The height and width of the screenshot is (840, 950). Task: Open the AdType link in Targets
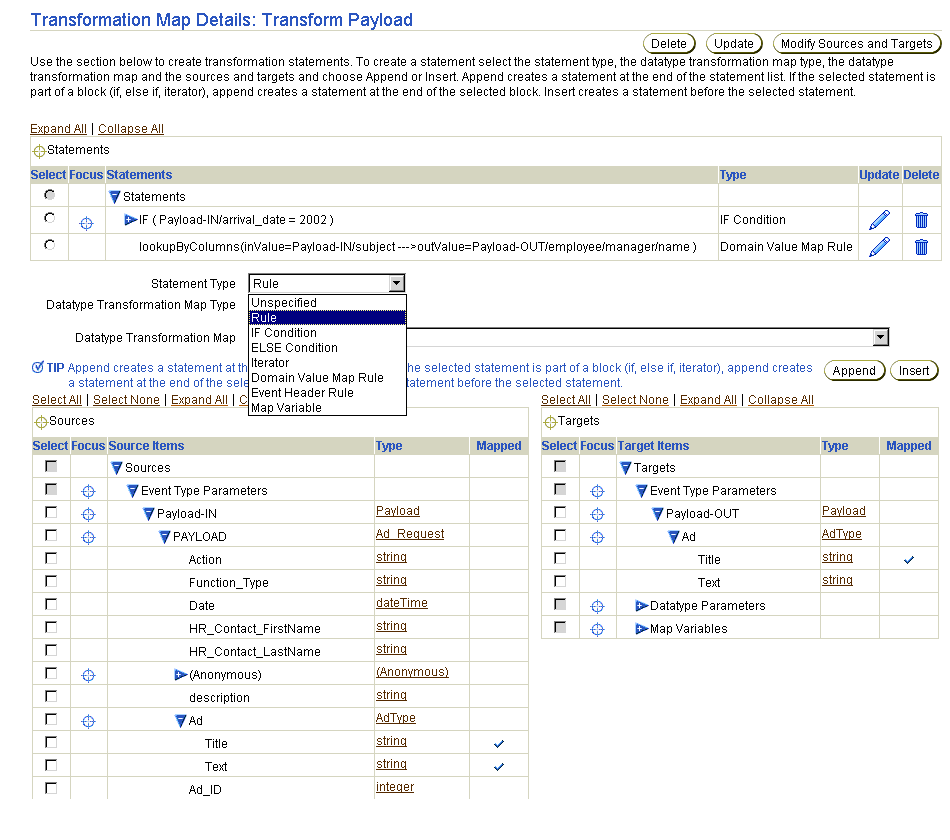[x=842, y=534]
